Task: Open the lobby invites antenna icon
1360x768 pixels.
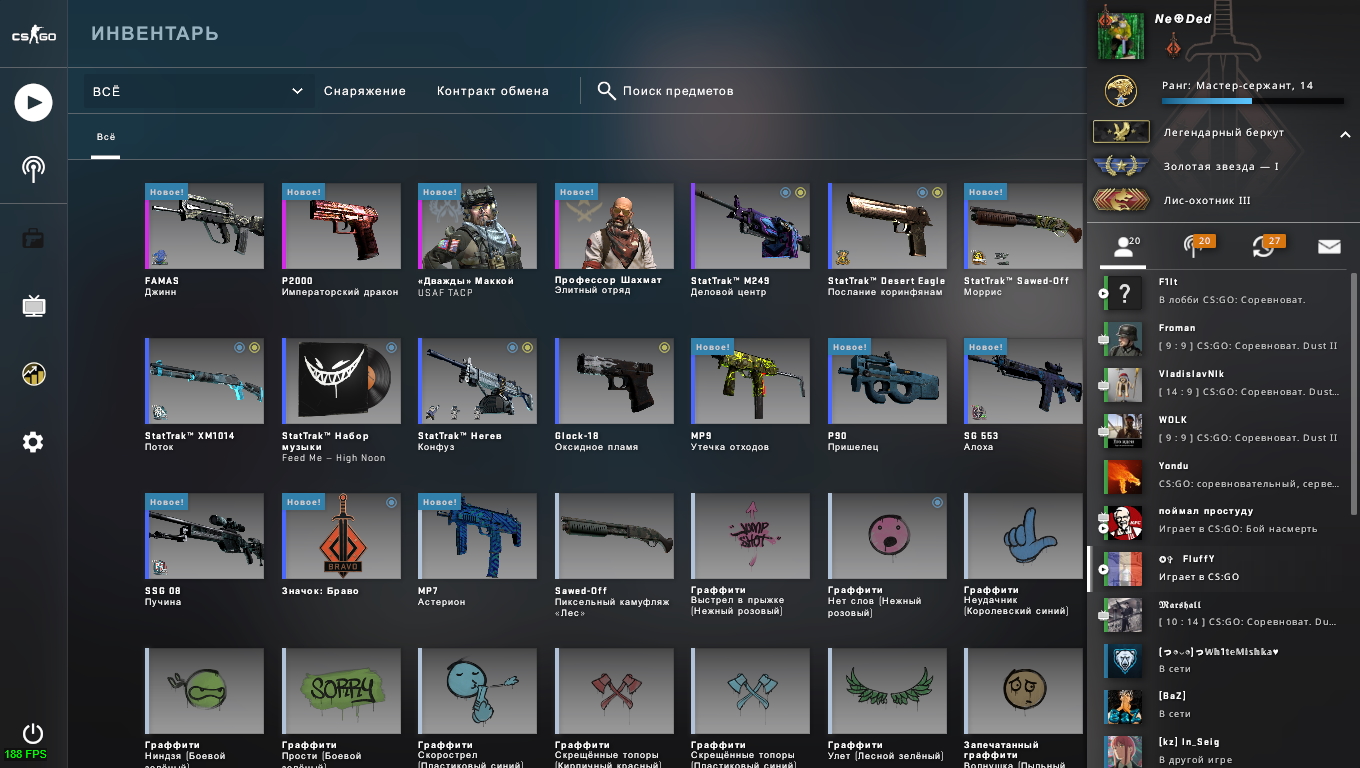Action: click(x=1192, y=247)
